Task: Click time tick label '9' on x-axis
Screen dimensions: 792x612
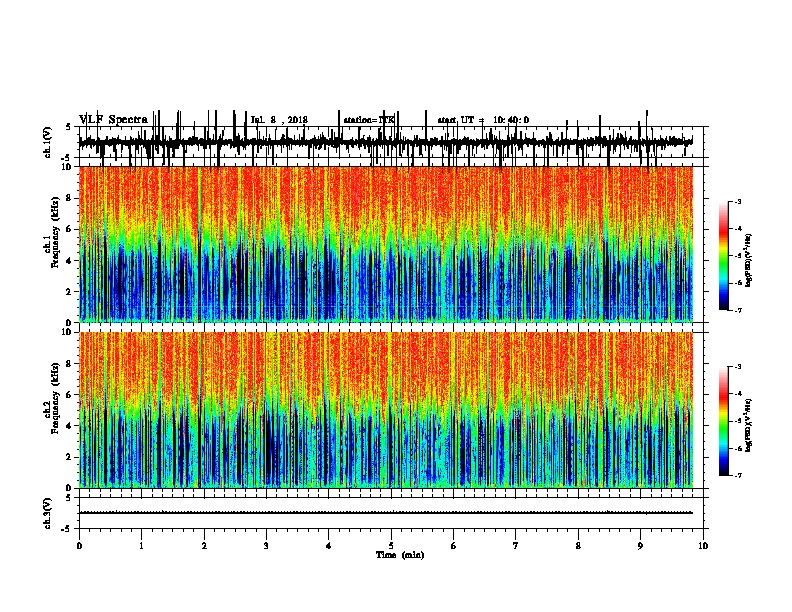Action: (640, 546)
